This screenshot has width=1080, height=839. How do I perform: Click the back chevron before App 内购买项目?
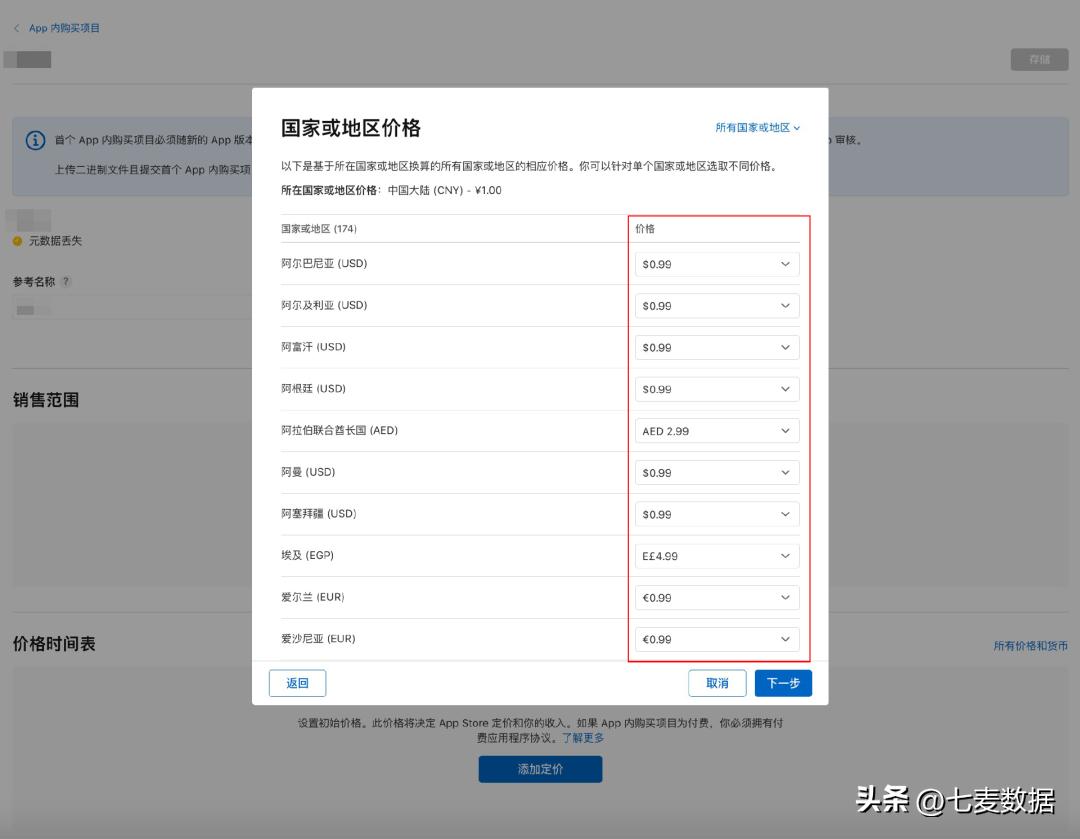(x=16, y=28)
